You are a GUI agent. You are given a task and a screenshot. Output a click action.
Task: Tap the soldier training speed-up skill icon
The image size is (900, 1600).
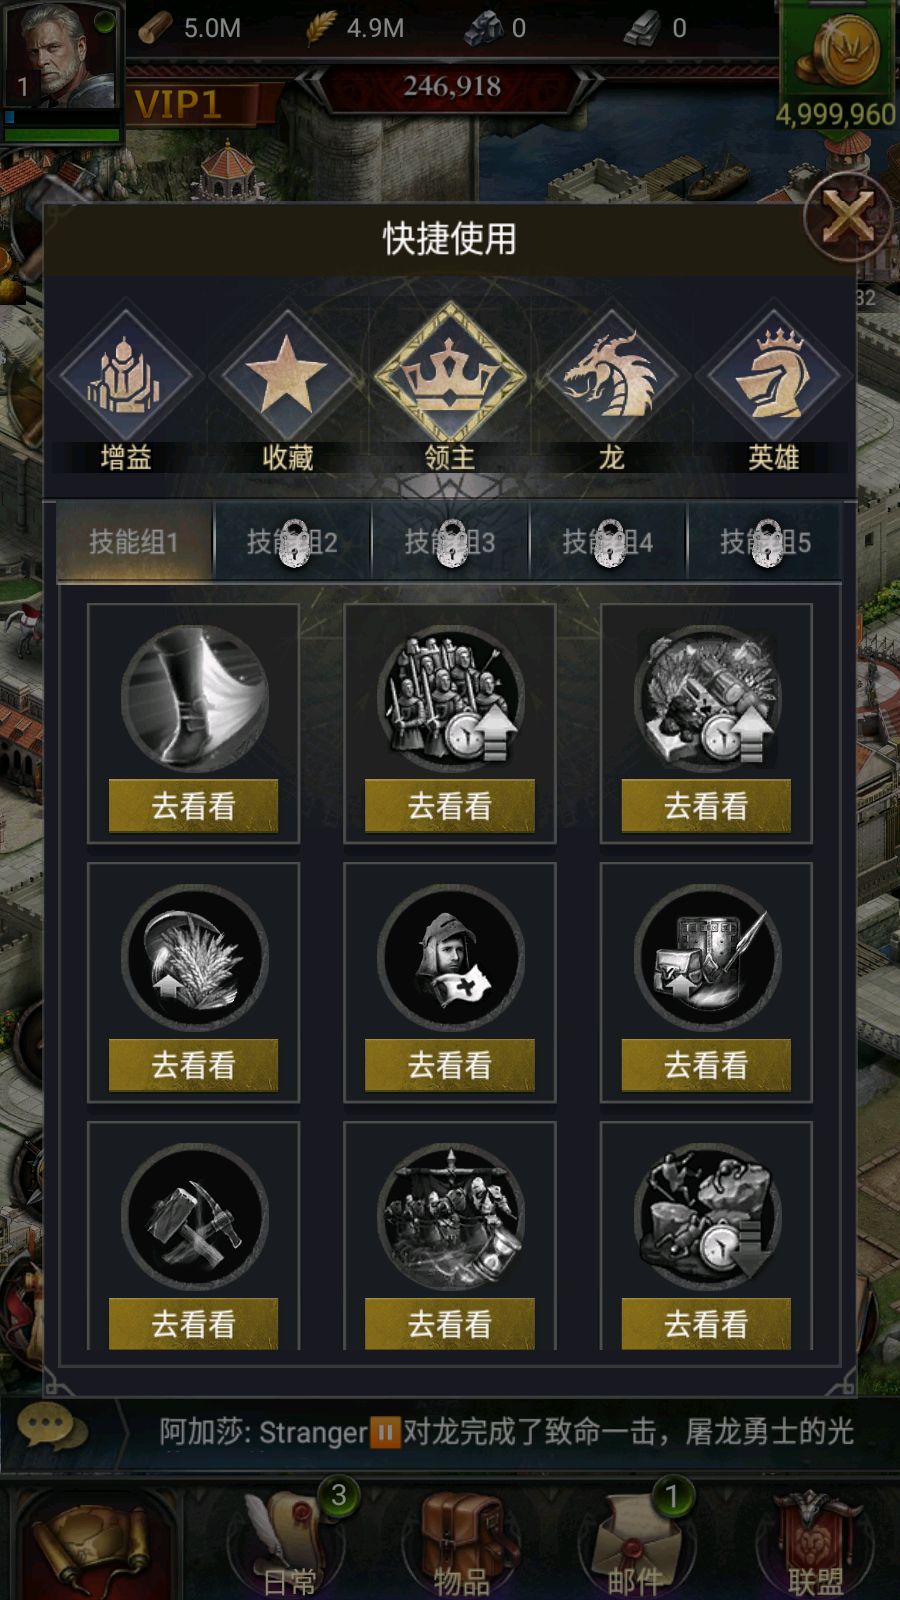click(x=450, y=698)
